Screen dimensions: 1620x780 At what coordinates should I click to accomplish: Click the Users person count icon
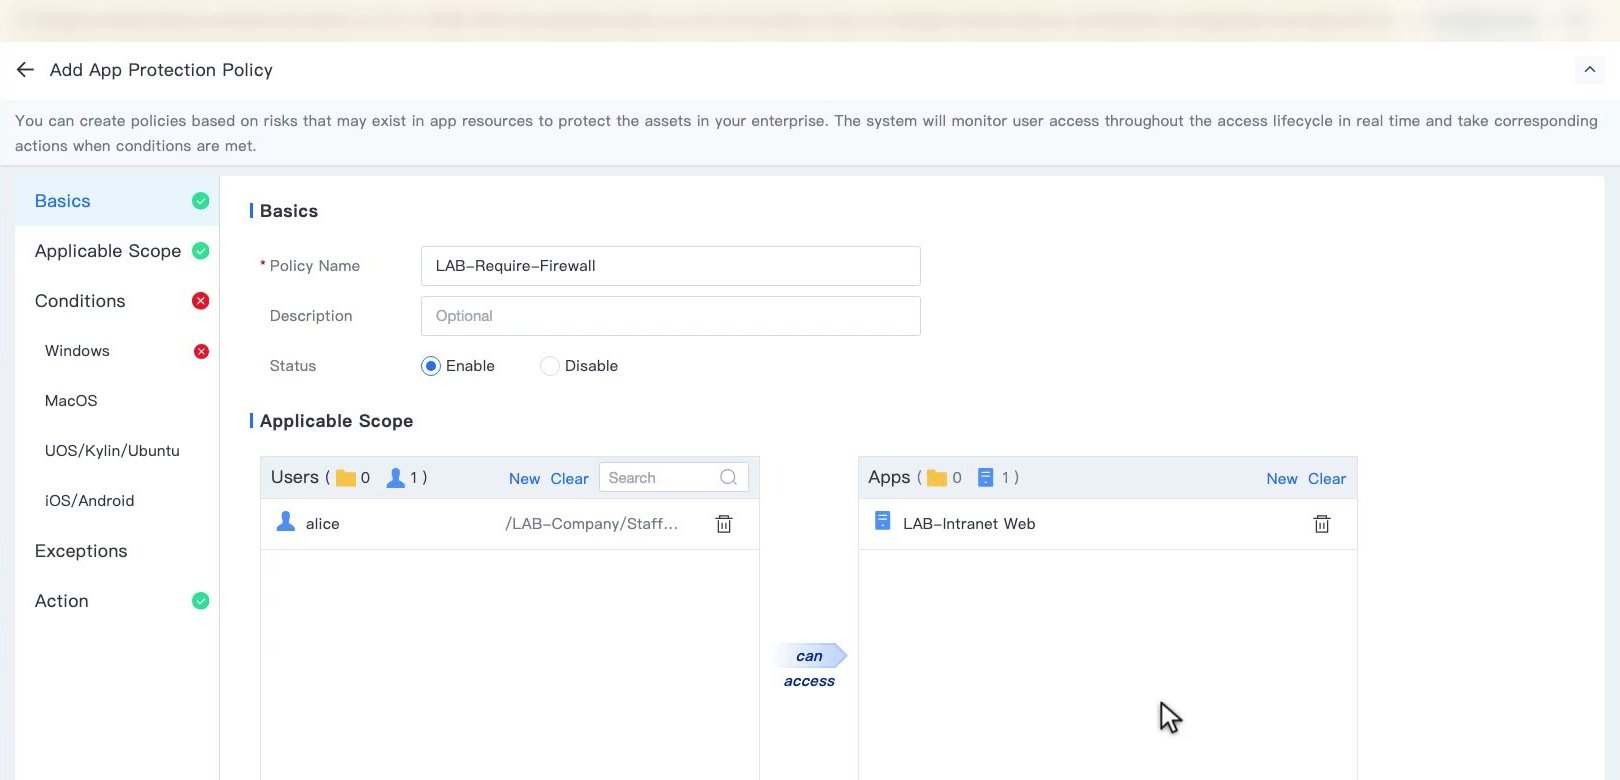(x=396, y=478)
